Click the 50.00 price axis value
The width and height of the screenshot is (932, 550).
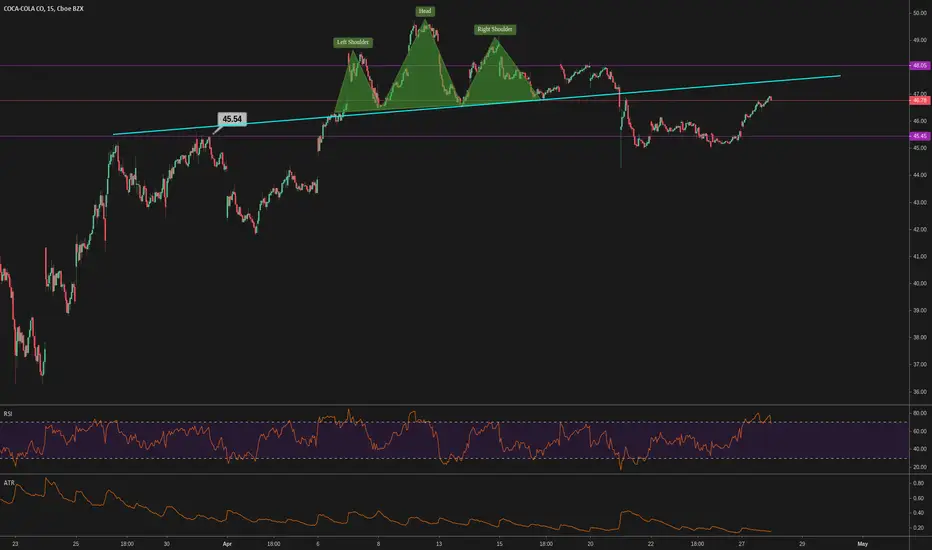point(920,13)
